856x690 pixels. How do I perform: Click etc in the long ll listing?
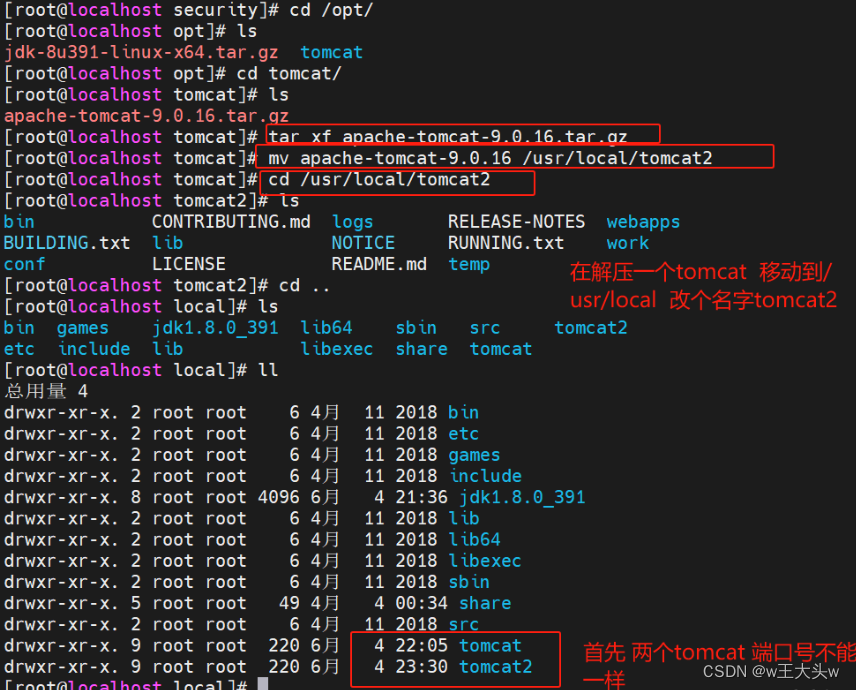point(463,433)
